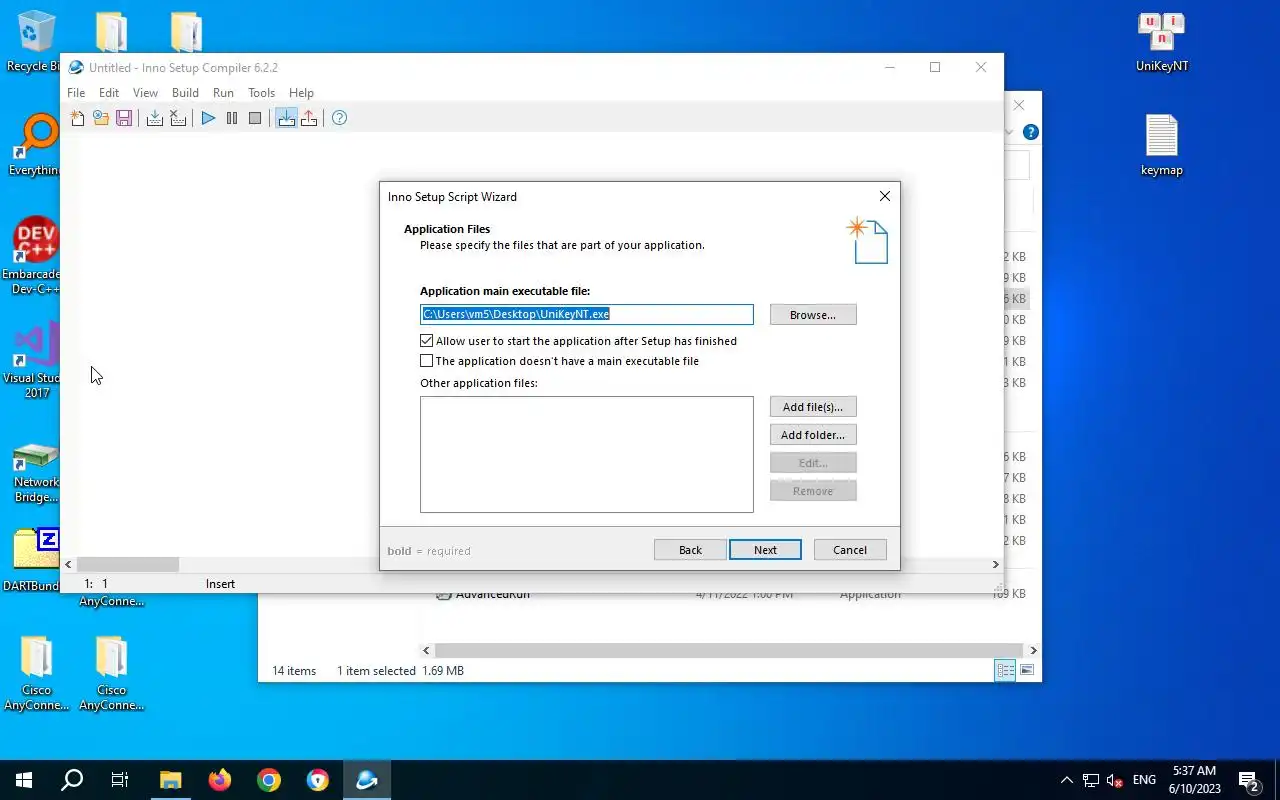Click the Browse... button
Screen dimensions: 1280x800
click(x=813, y=315)
